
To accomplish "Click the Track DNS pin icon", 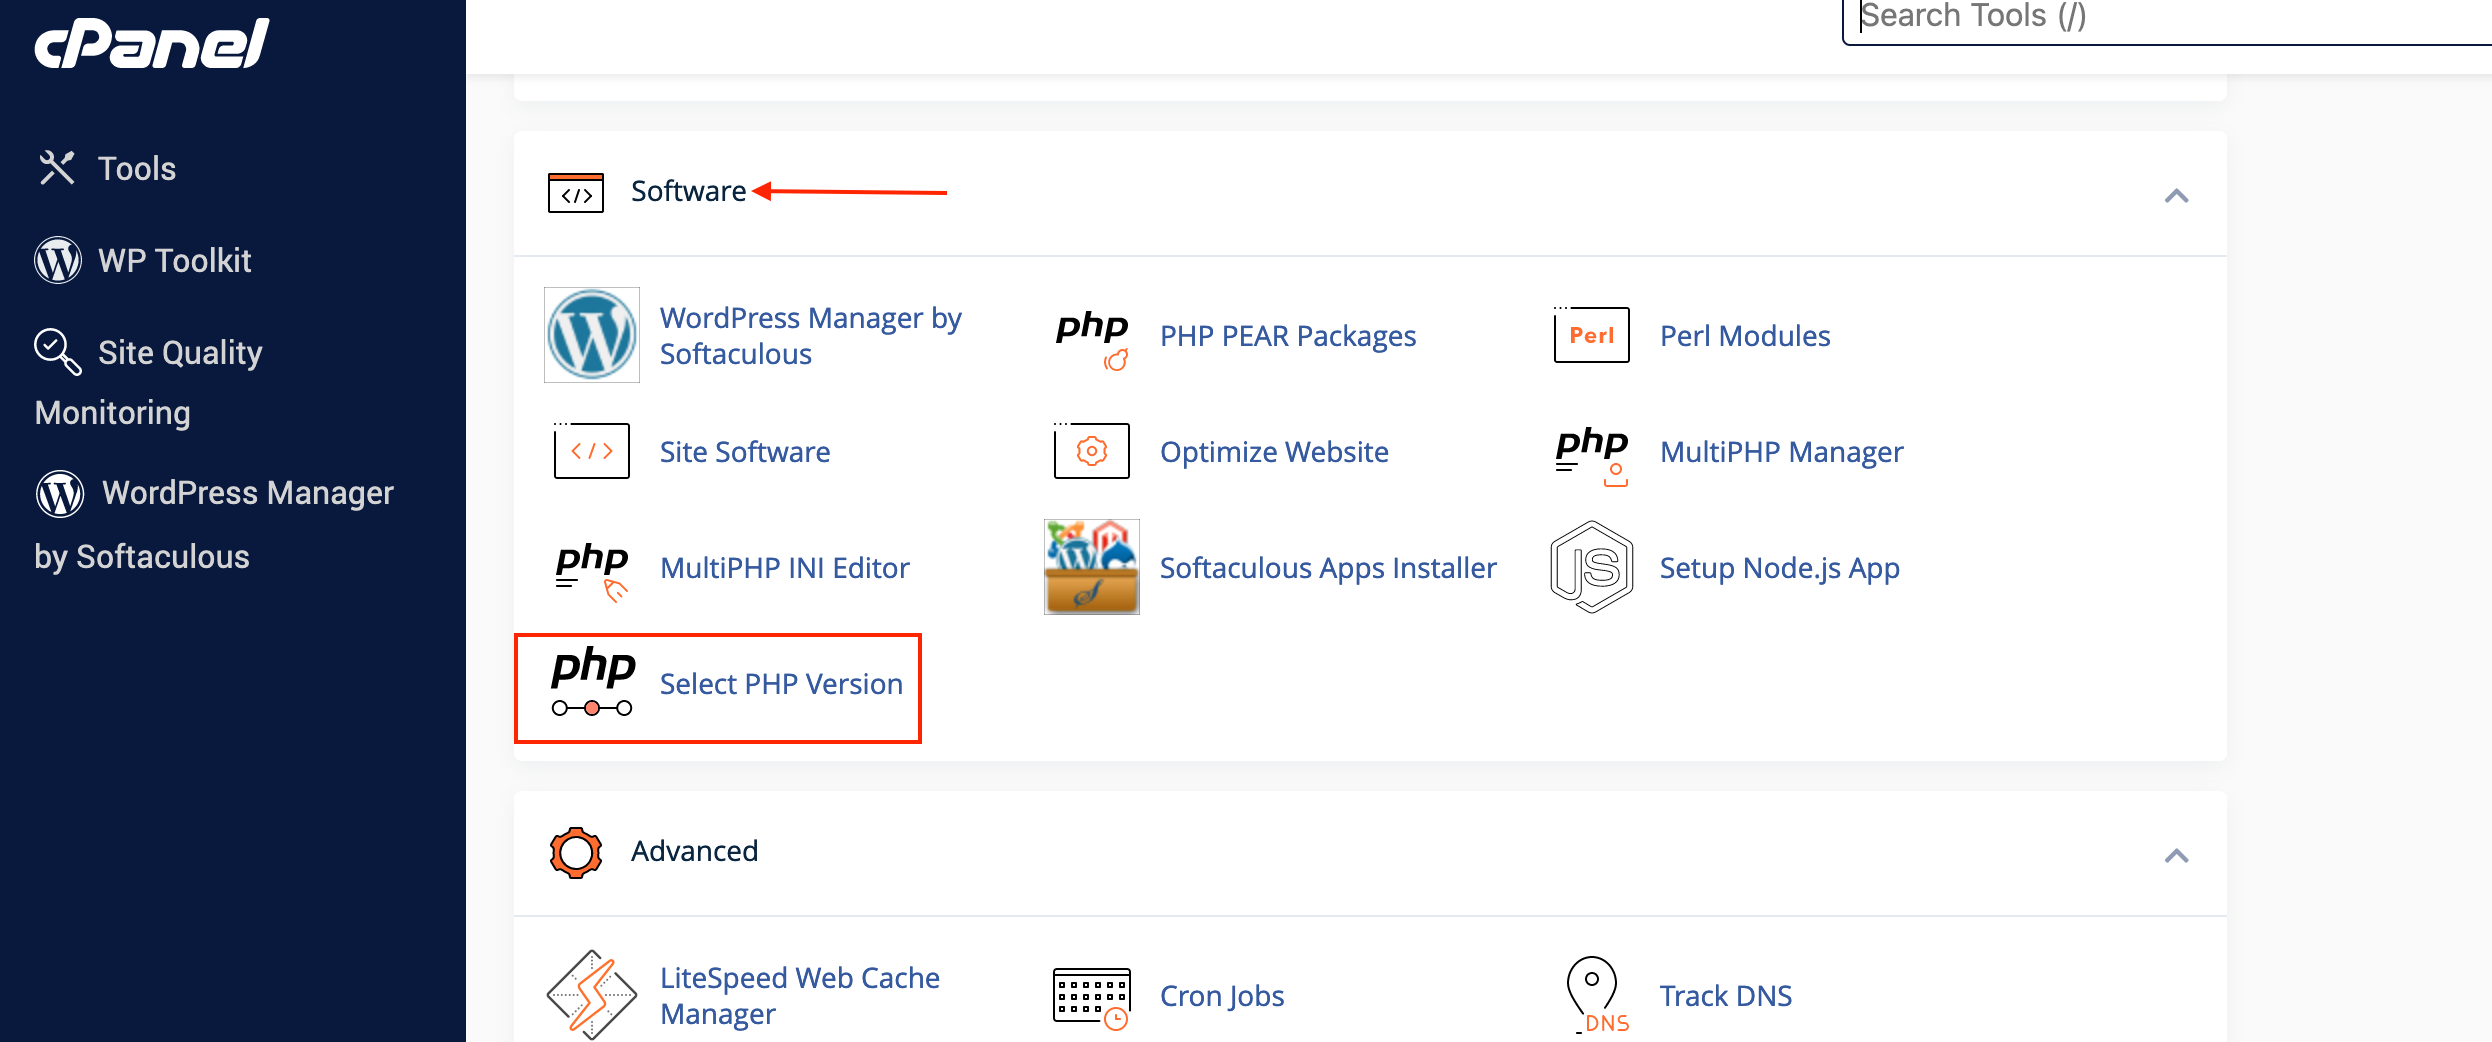I will click(x=1598, y=995).
